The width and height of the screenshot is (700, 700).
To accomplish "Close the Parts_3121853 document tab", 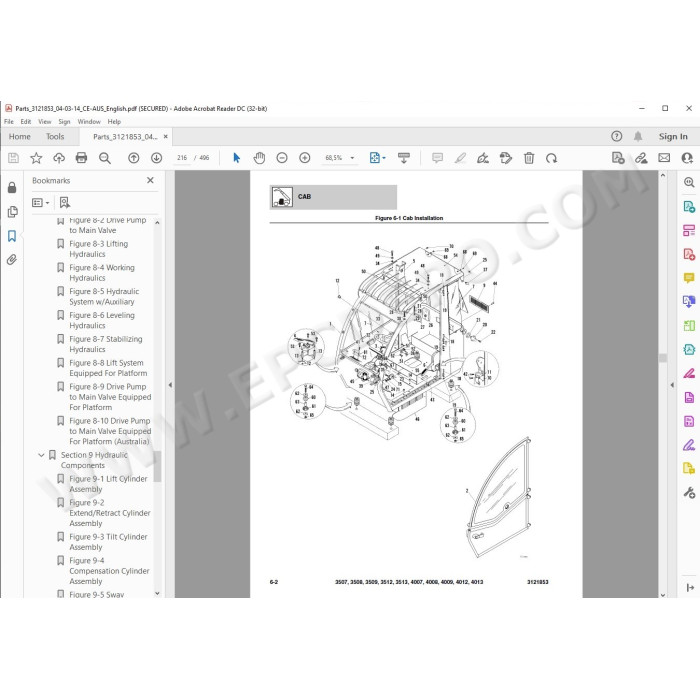I will (x=166, y=137).
